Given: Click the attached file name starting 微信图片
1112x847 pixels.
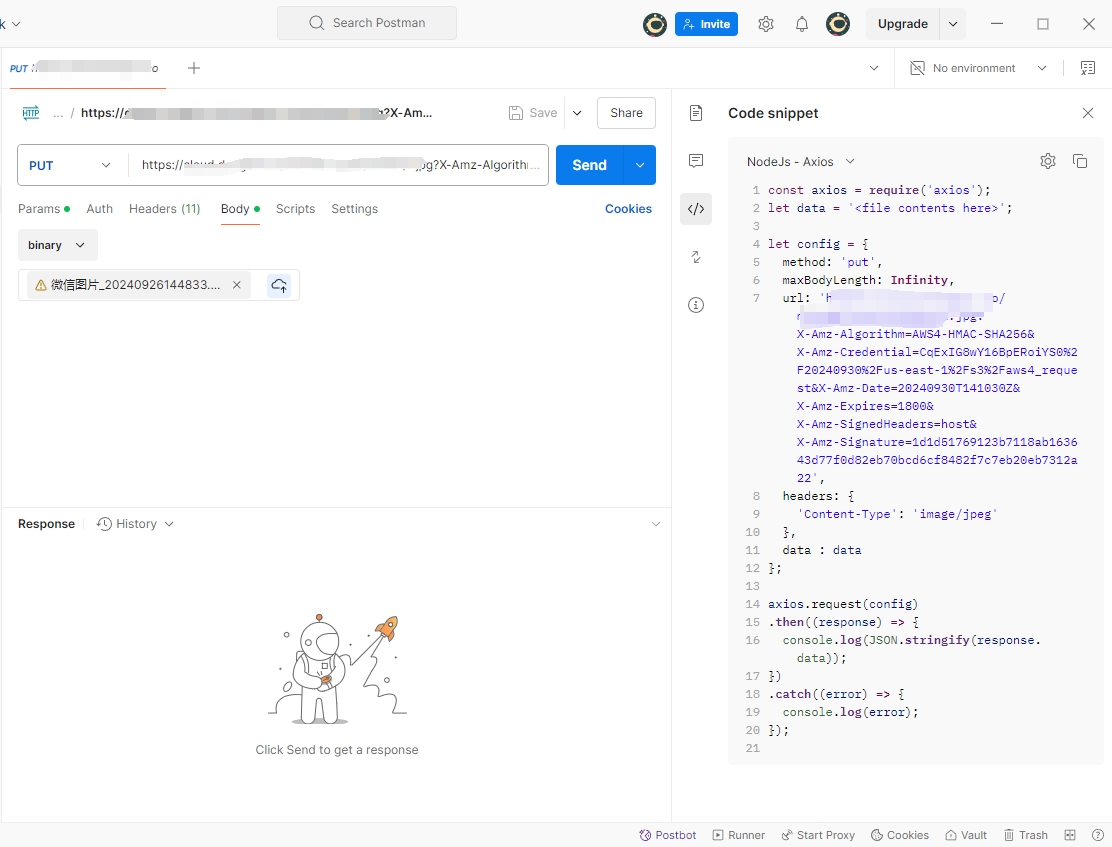Looking at the screenshot, I should (135, 285).
